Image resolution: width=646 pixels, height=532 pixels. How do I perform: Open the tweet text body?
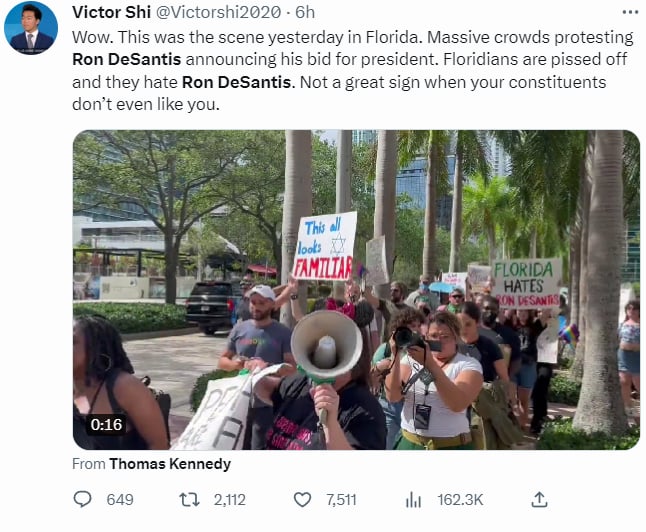(x=353, y=70)
